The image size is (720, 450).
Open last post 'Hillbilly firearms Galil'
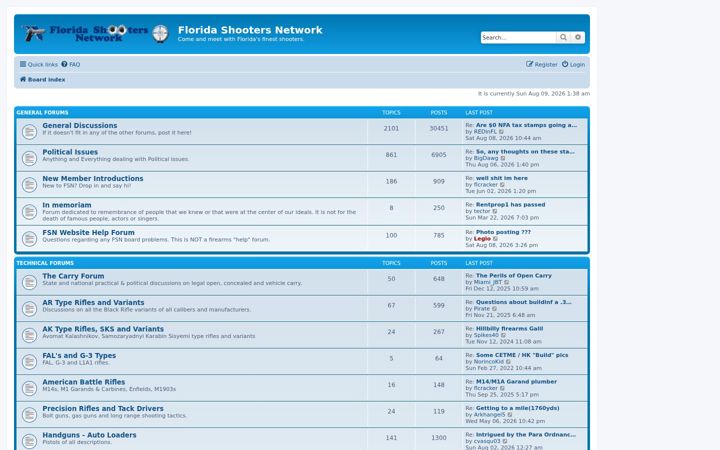point(509,329)
